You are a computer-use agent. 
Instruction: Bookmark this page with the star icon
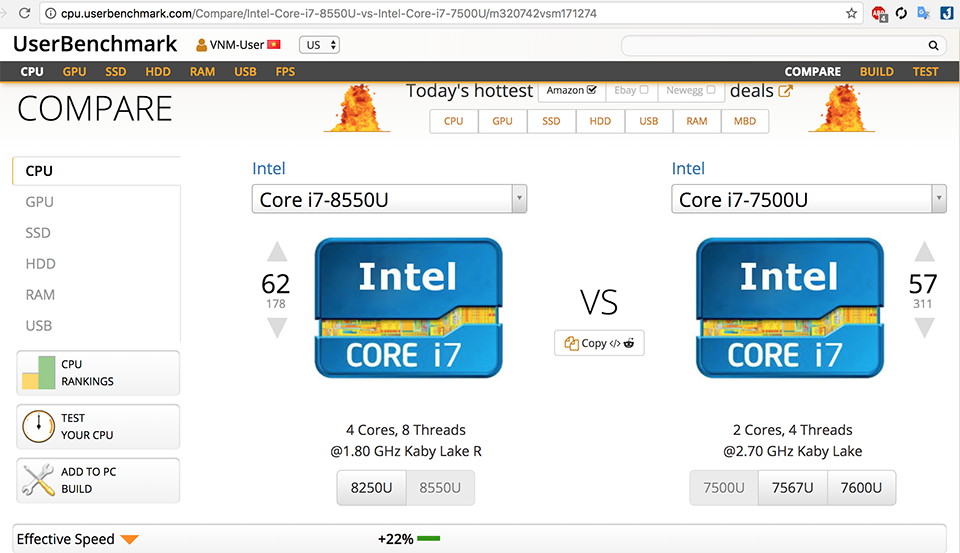(x=851, y=13)
